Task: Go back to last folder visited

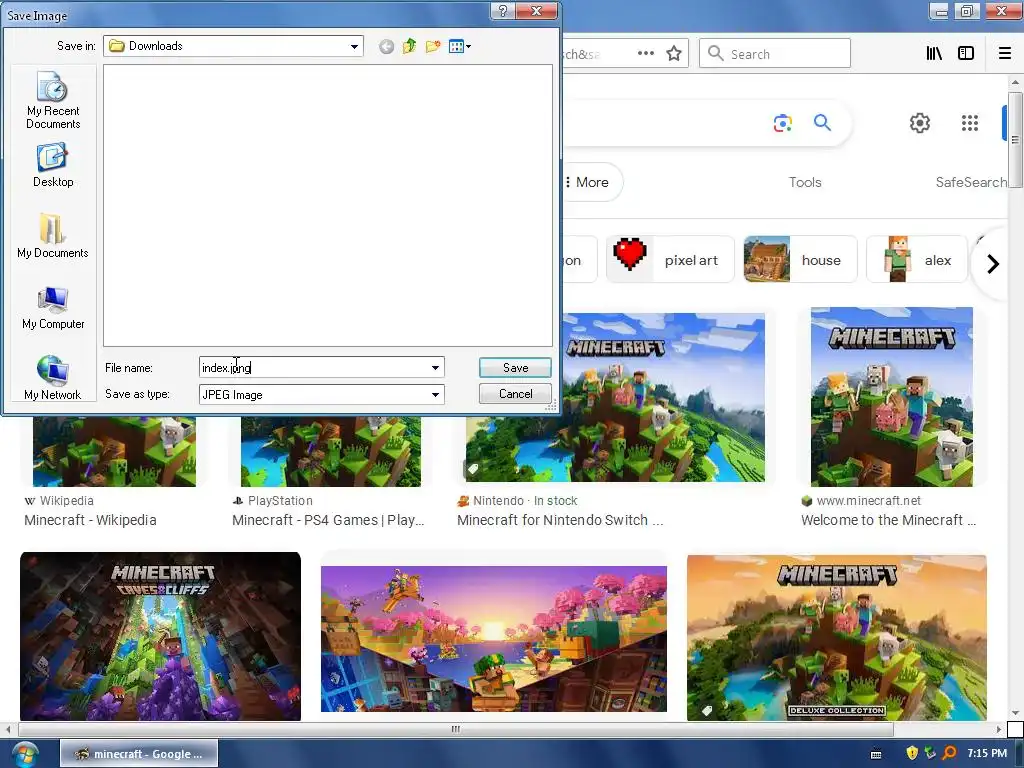Action: tap(386, 46)
